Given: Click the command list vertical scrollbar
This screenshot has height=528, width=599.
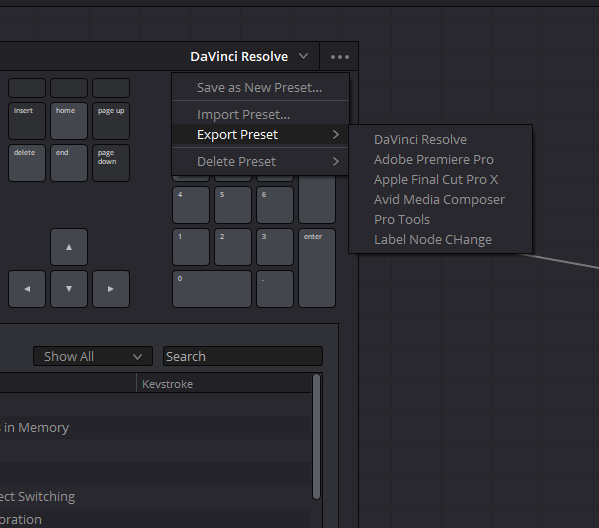Looking at the screenshot, I should click(x=316, y=437).
